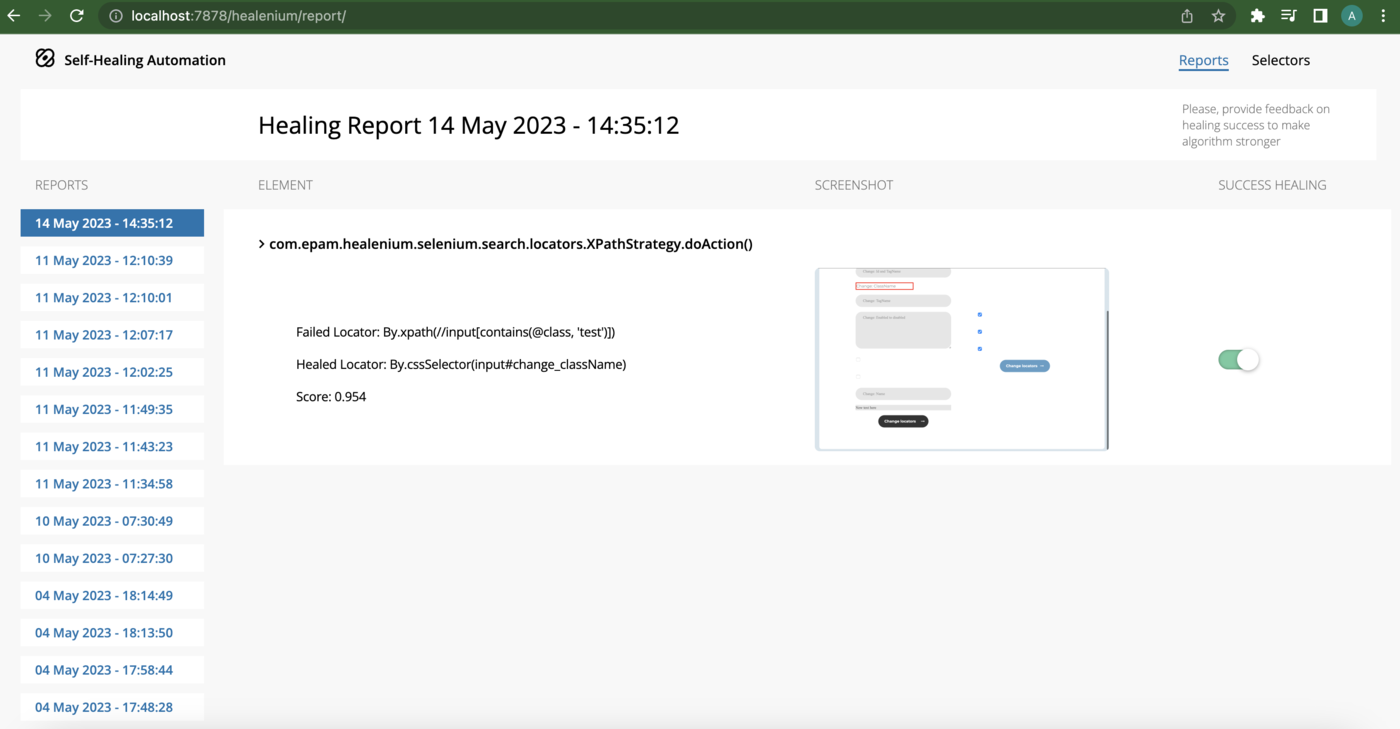Open the Self-Healing Automation logo icon
1400x729 pixels.
click(x=44, y=58)
